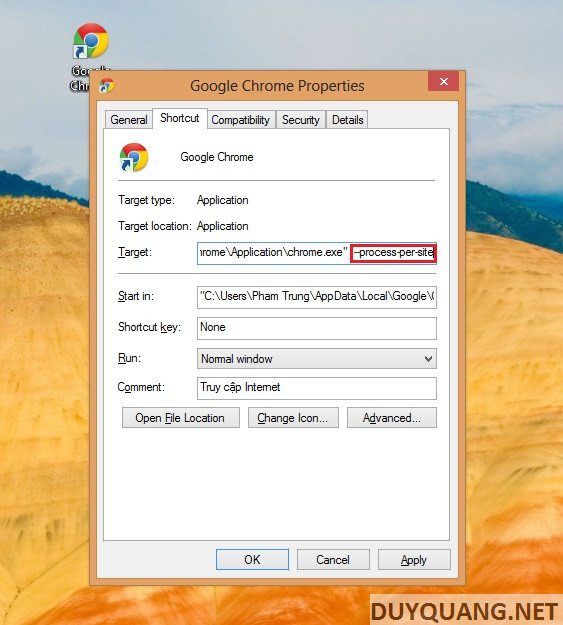Click the Cancel button
This screenshot has width=563, height=625.
[x=333, y=560]
